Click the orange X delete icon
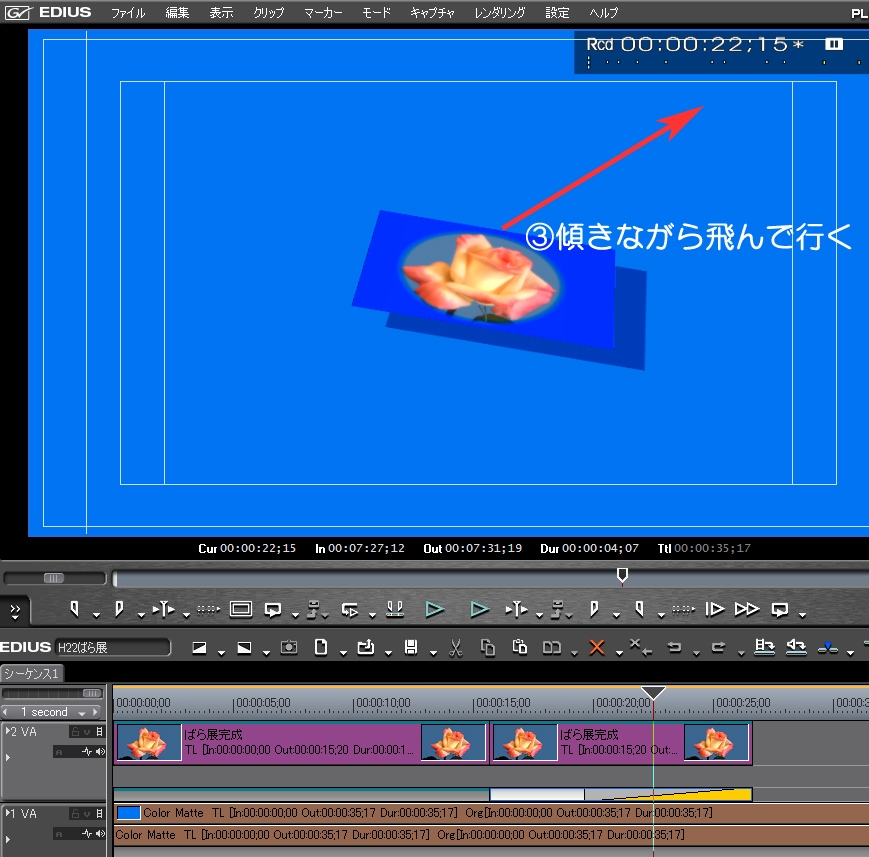 [x=597, y=648]
